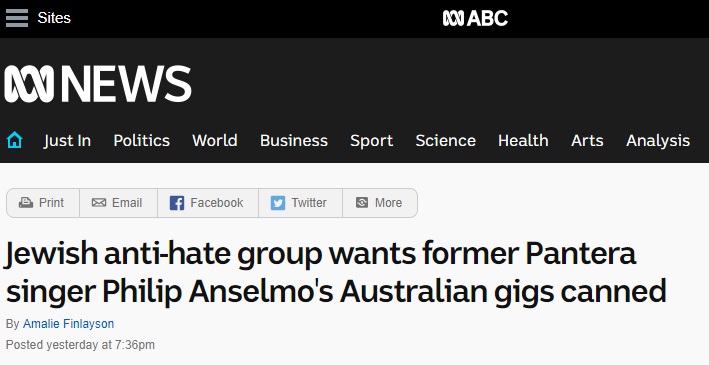Select the World nav item
Image resolution: width=709 pixels, height=365 pixels.
pos(215,141)
